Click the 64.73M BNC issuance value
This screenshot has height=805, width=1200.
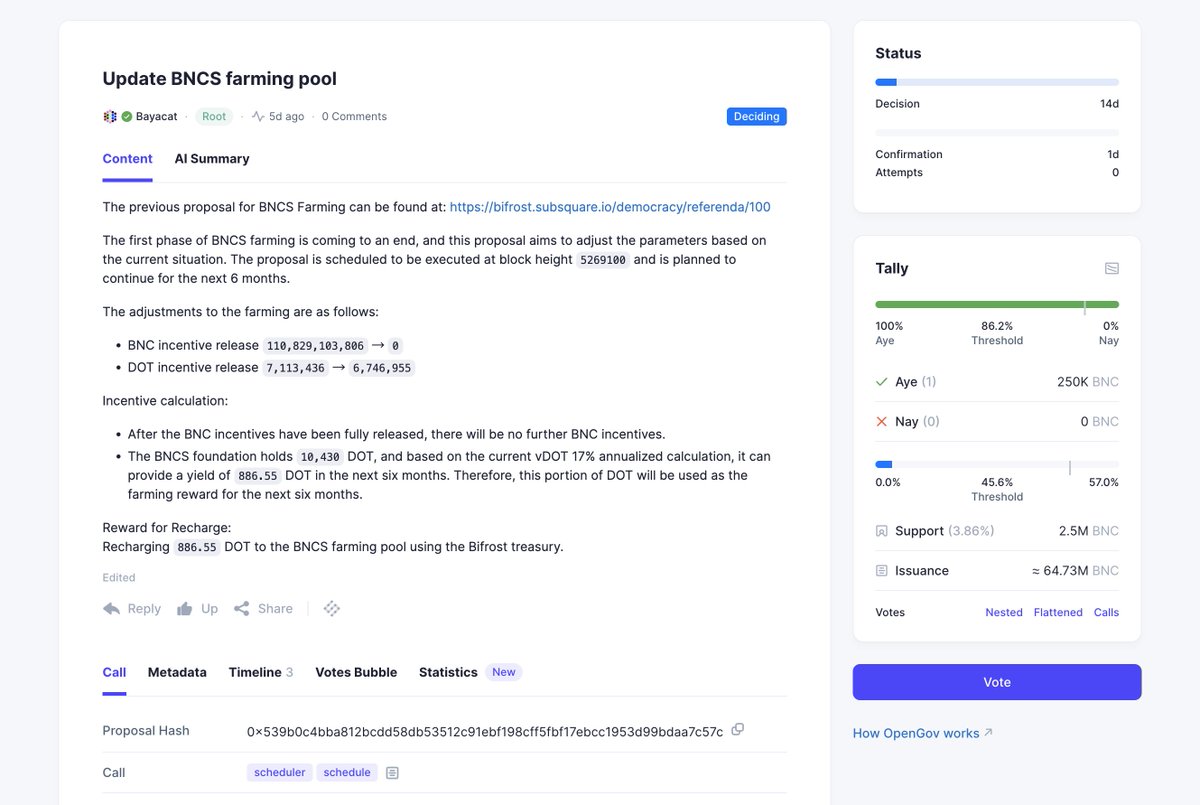tap(1075, 571)
